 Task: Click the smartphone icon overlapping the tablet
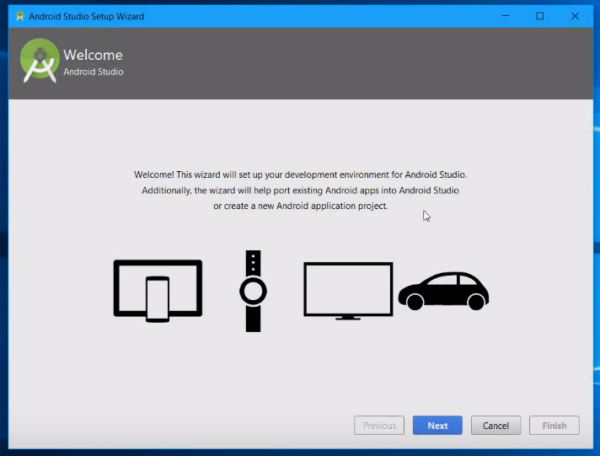(x=158, y=298)
